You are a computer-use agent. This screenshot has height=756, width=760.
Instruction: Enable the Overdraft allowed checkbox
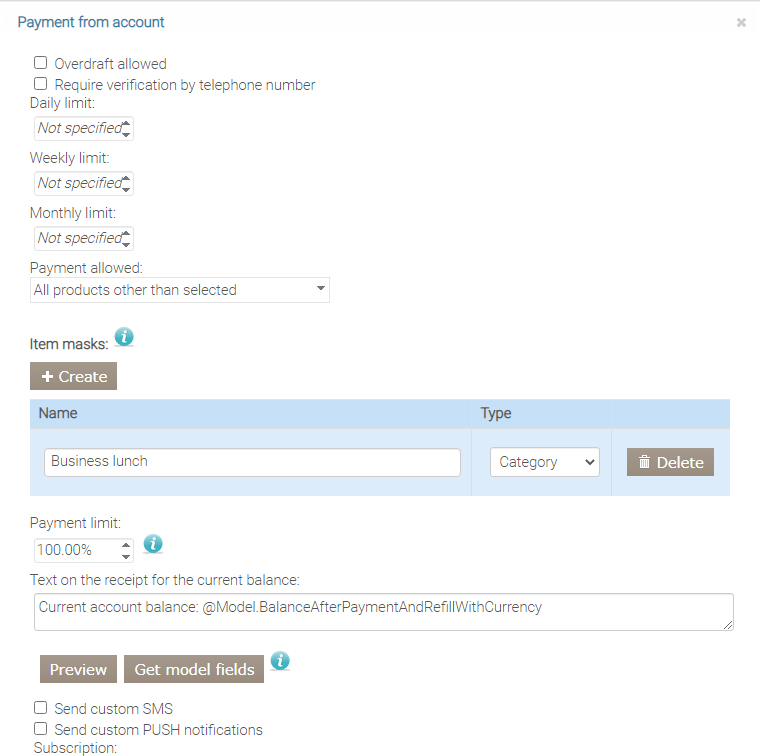pyautogui.click(x=41, y=63)
